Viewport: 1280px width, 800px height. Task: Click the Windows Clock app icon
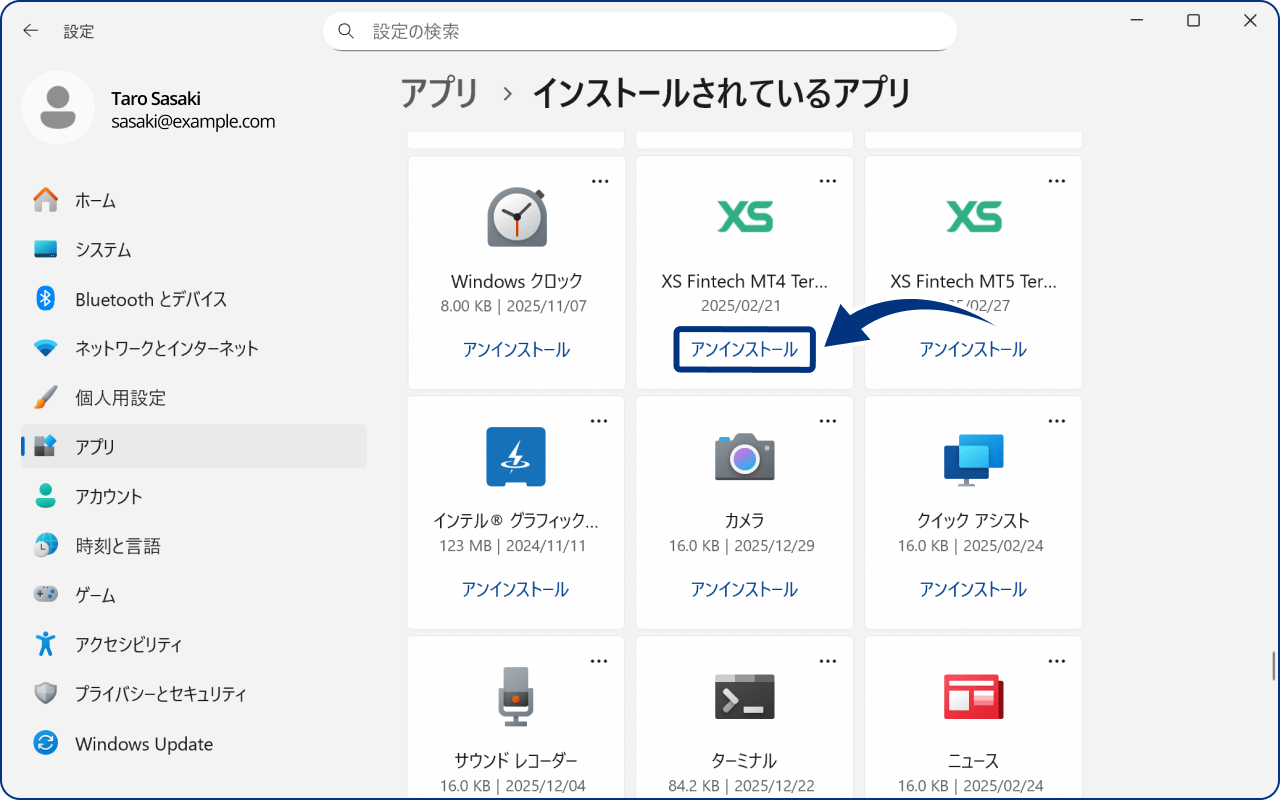(516, 217)
